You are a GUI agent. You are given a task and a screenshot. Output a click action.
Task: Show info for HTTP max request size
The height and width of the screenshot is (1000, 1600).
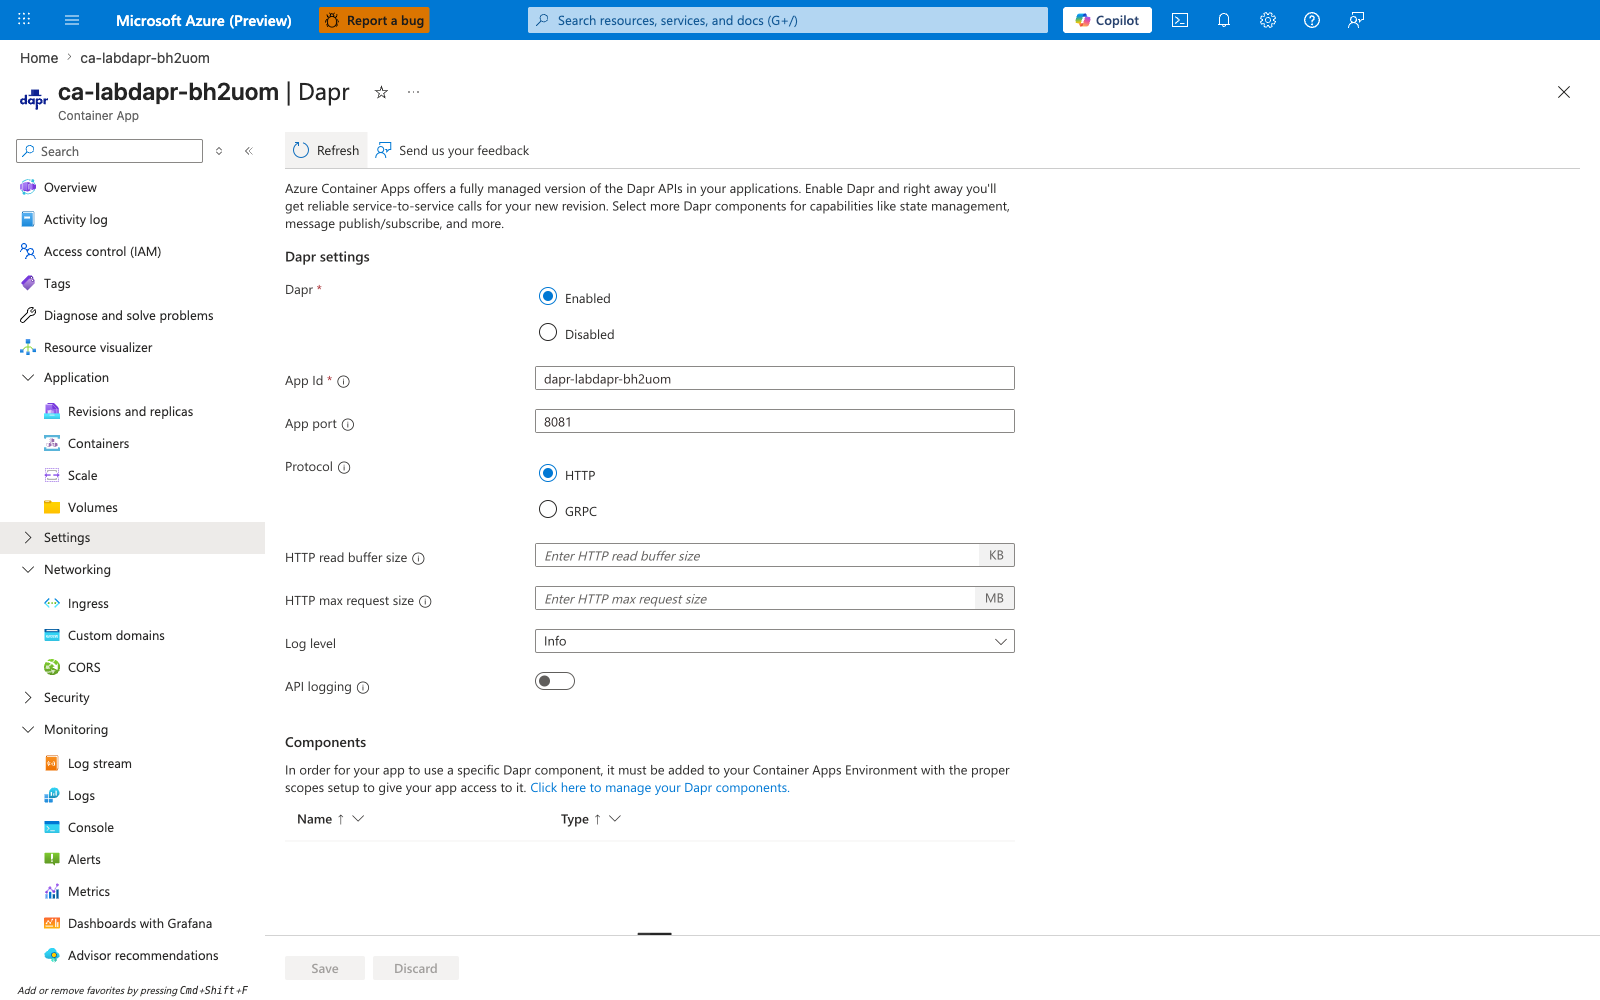pyautogui.click(x=425, y=601)
